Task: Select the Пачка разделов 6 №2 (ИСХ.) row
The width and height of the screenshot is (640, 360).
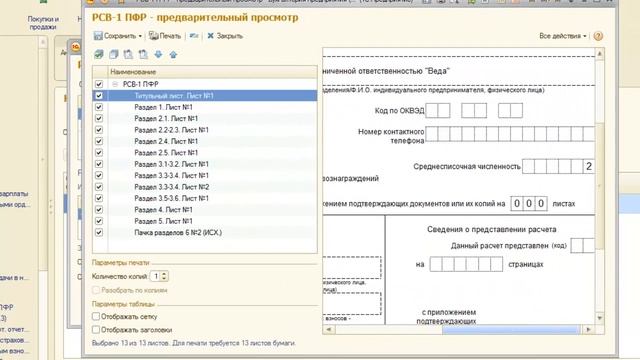Action: (205, 233)
